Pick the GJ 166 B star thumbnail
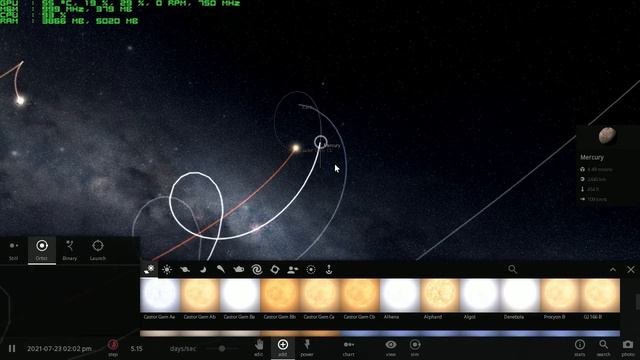Image resolution: width=640 pixels, height=360 pixels. [x=600, y=296]
